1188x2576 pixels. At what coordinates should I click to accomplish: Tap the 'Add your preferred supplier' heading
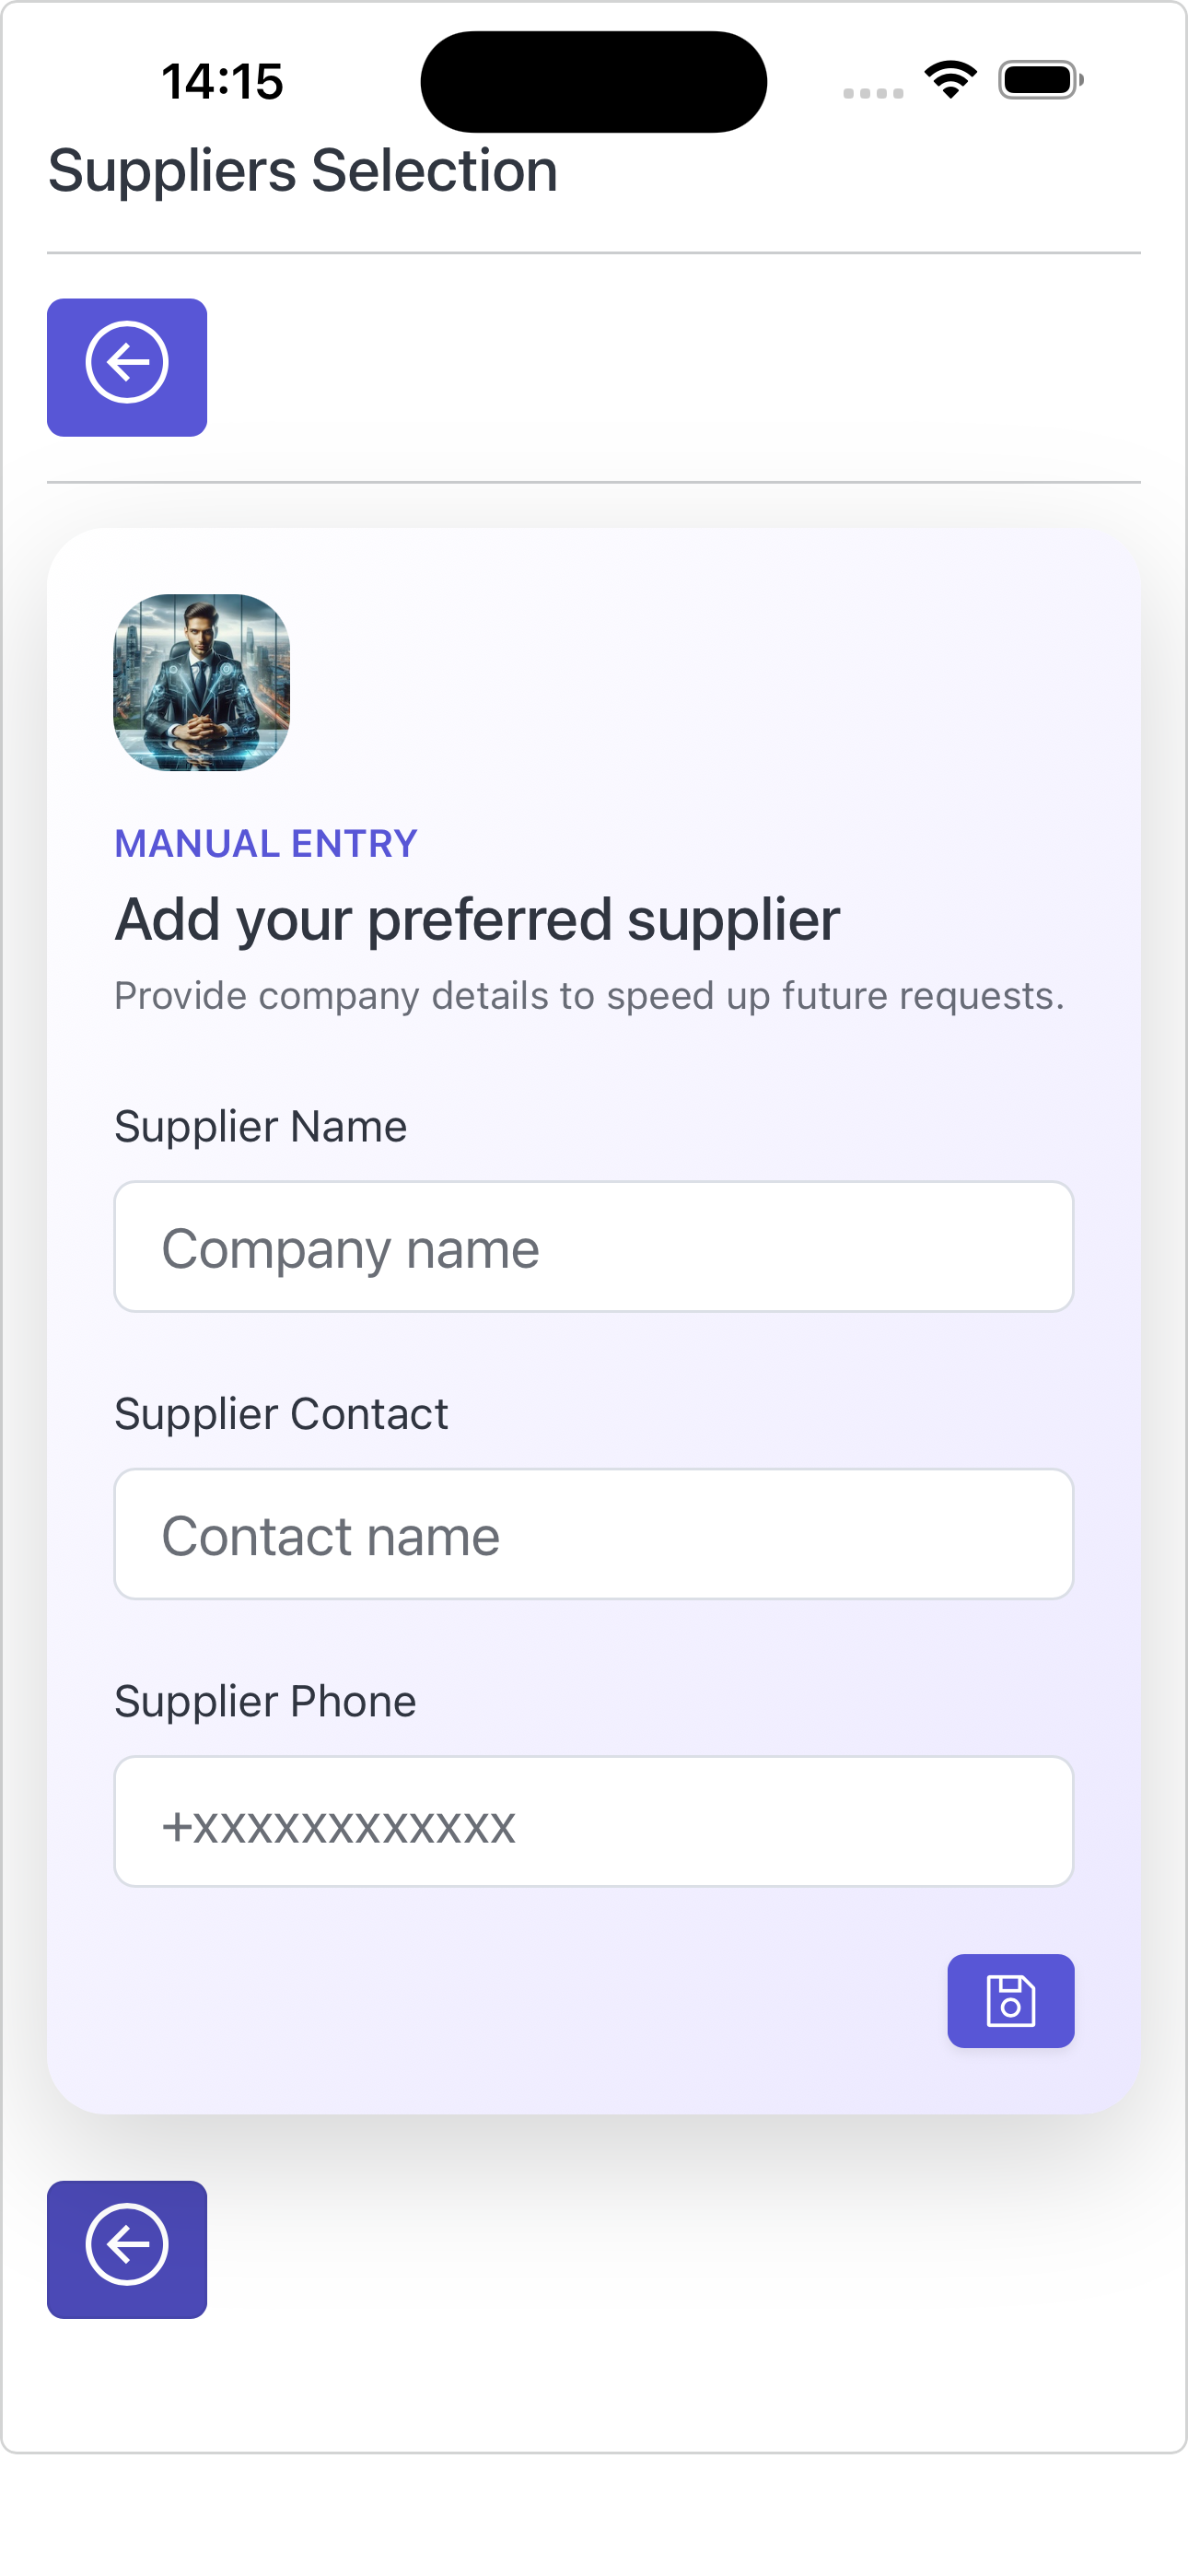(x=477, y=919)
